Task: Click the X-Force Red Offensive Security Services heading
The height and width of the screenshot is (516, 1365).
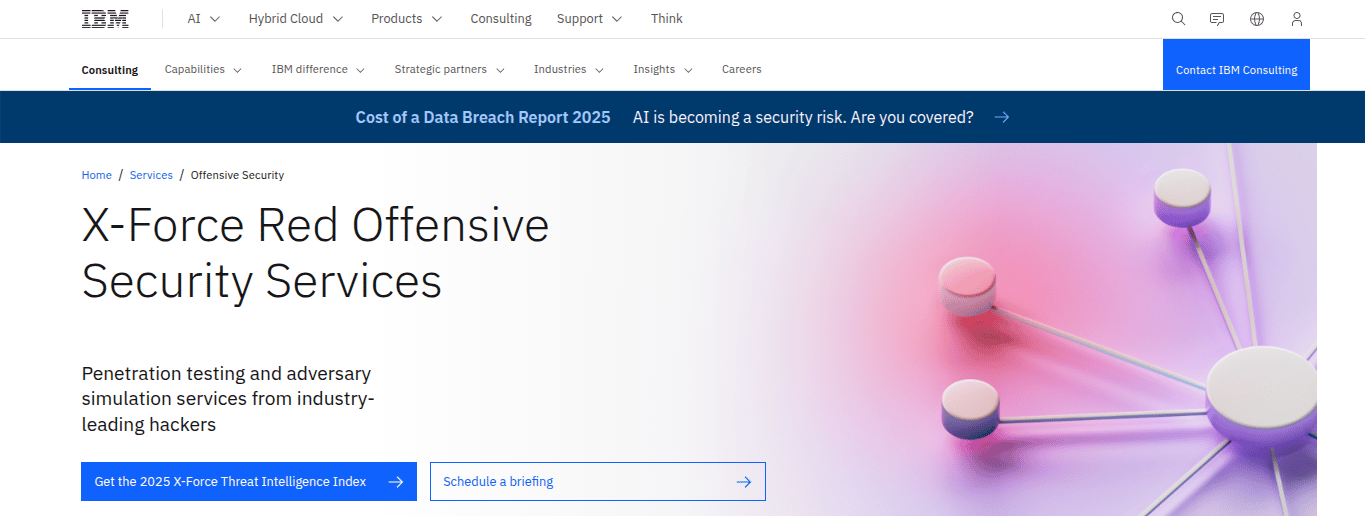Action: 315,253
